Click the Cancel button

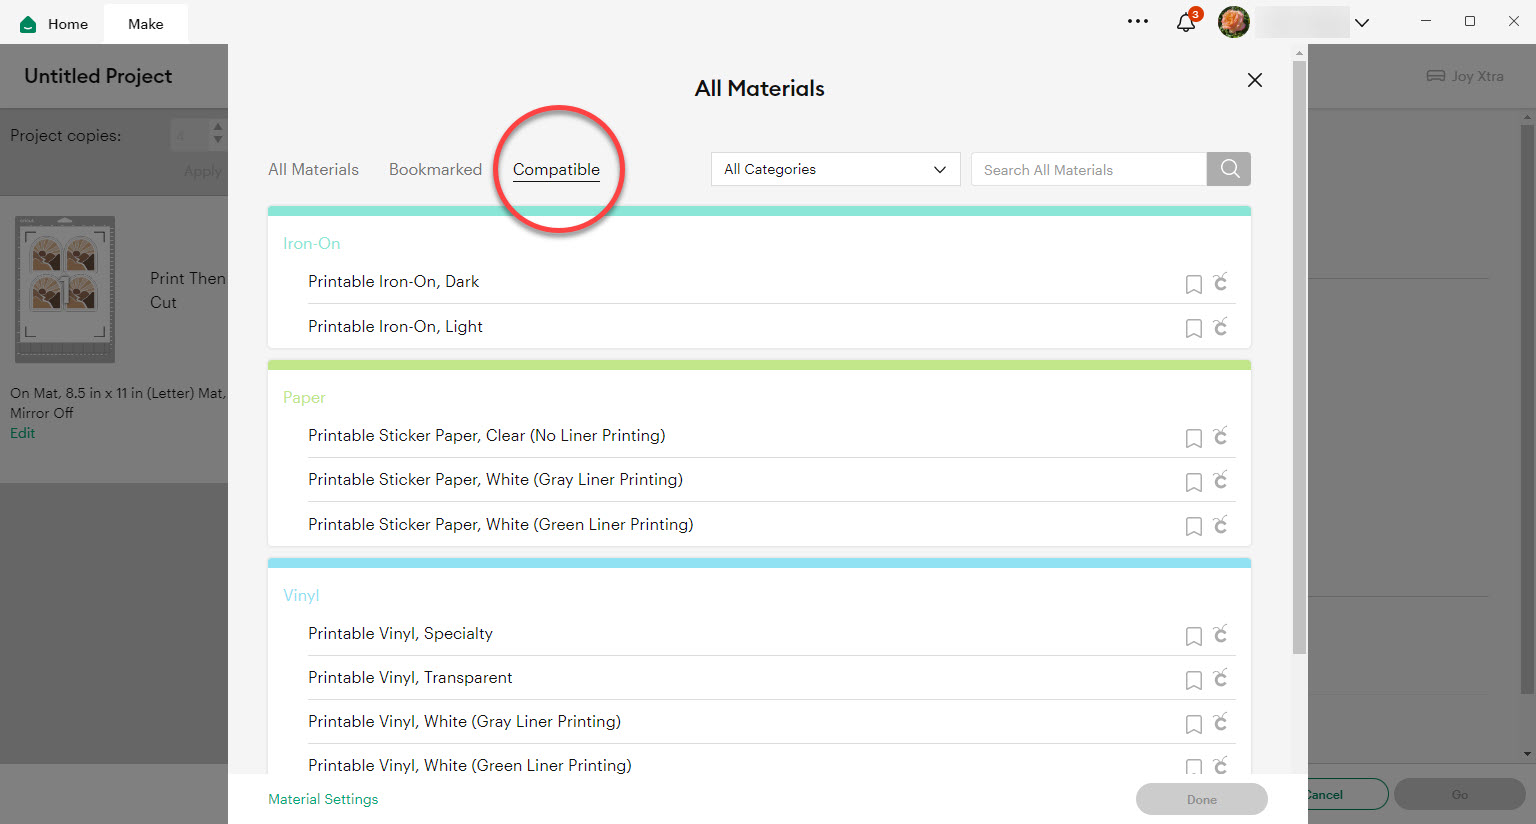pos(1329,794)
